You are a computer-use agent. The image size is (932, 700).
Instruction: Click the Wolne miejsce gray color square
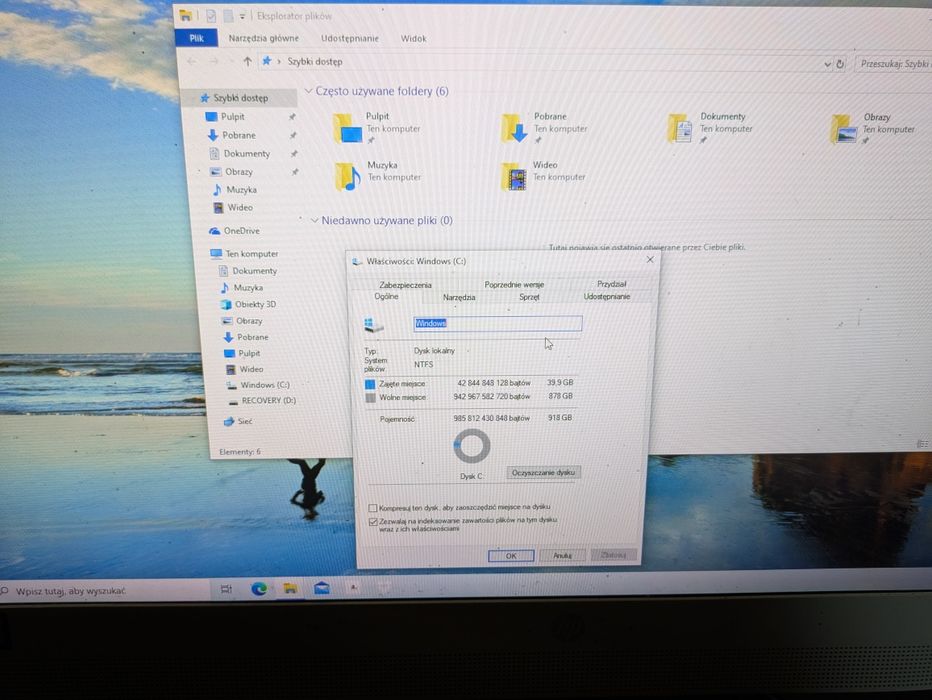coord(370,398)
